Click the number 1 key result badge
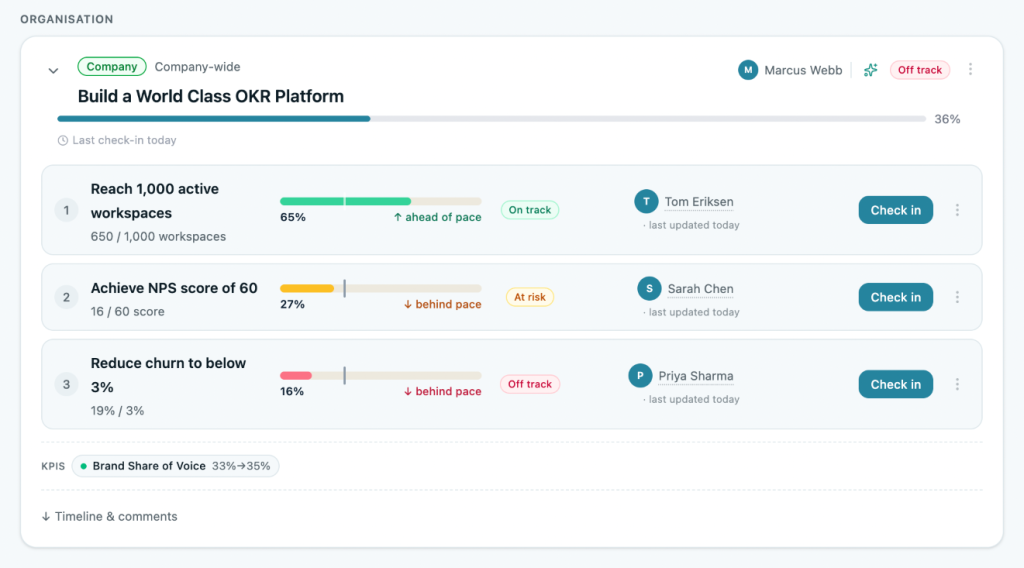 tap(66, 210)
